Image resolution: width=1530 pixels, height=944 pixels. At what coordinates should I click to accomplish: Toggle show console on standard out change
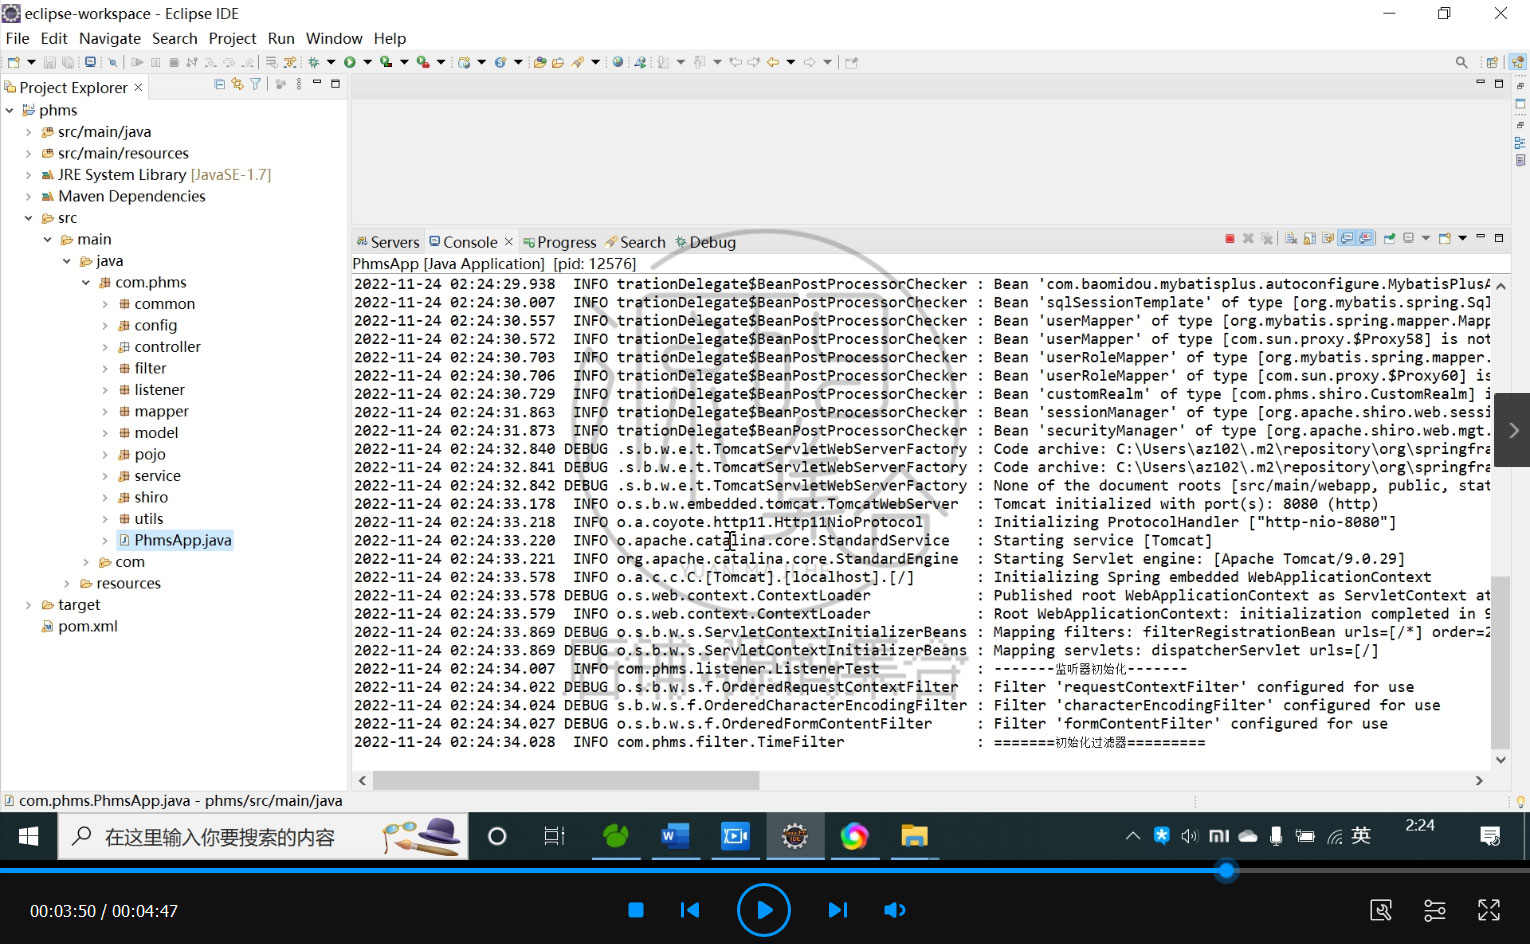click(x=1348, y=238)
